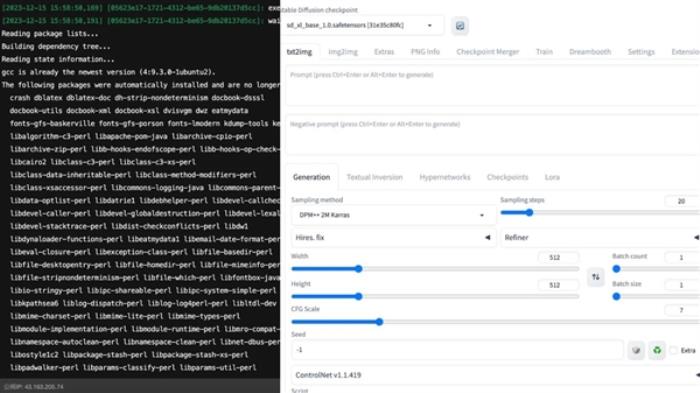The width and height of the screenshot is (700, 393).
Task: Click the green recycle reuse seed icon
Action: (657, 350)
